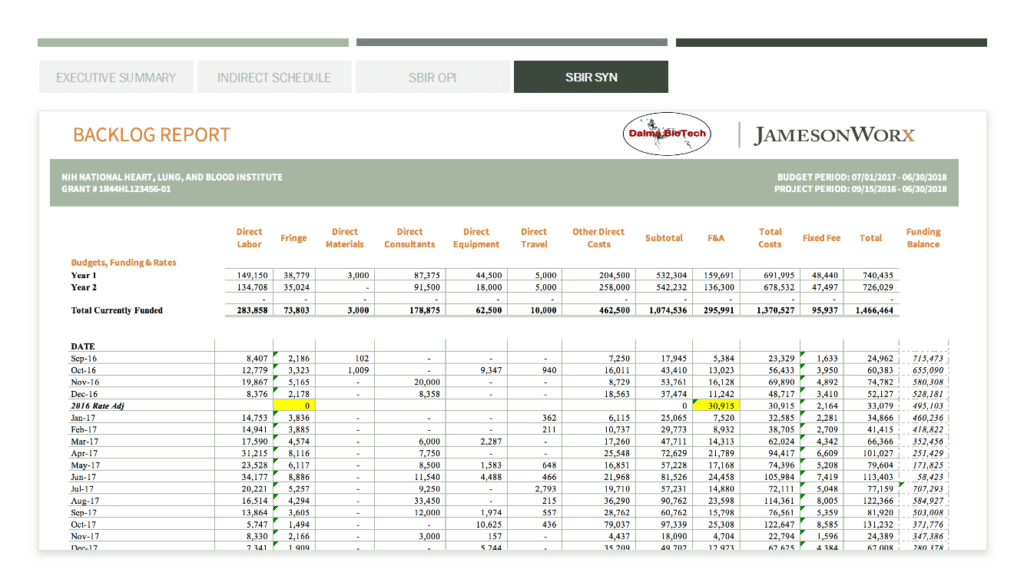Click the JamesonWorx logo
Screen dimensions: 1024x576
pos(835,135)
